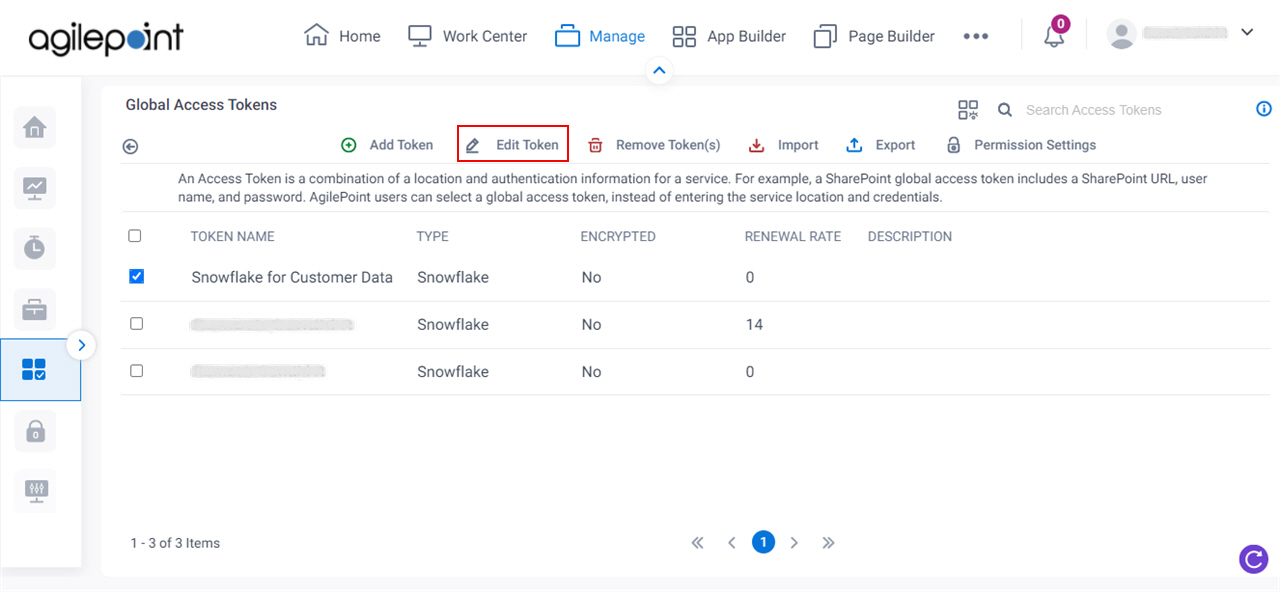Click the QR-style view icon beside search

pos(968,110)
